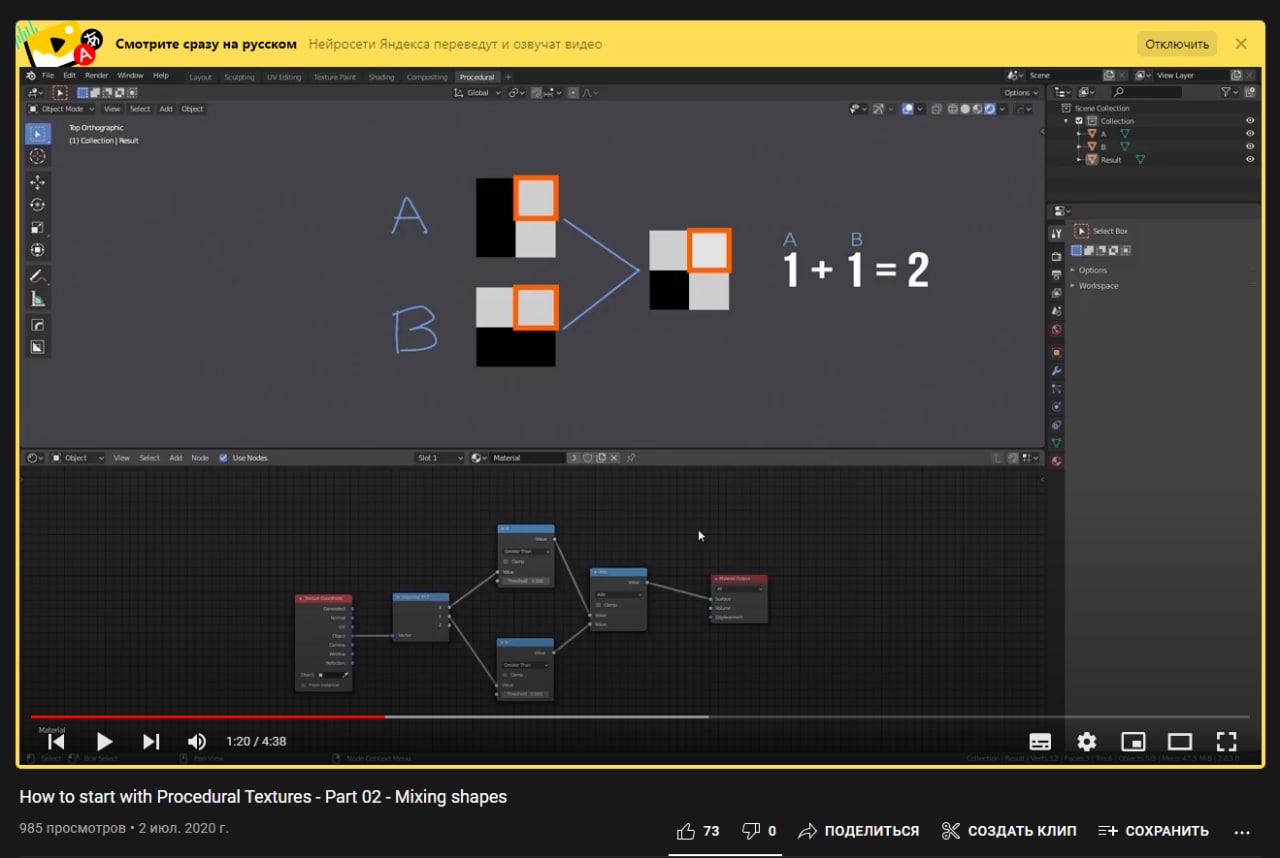Toggle Collection checkbox in outliner
1280x858 pixels.
pyautogui.click(x=1079, y=121)
